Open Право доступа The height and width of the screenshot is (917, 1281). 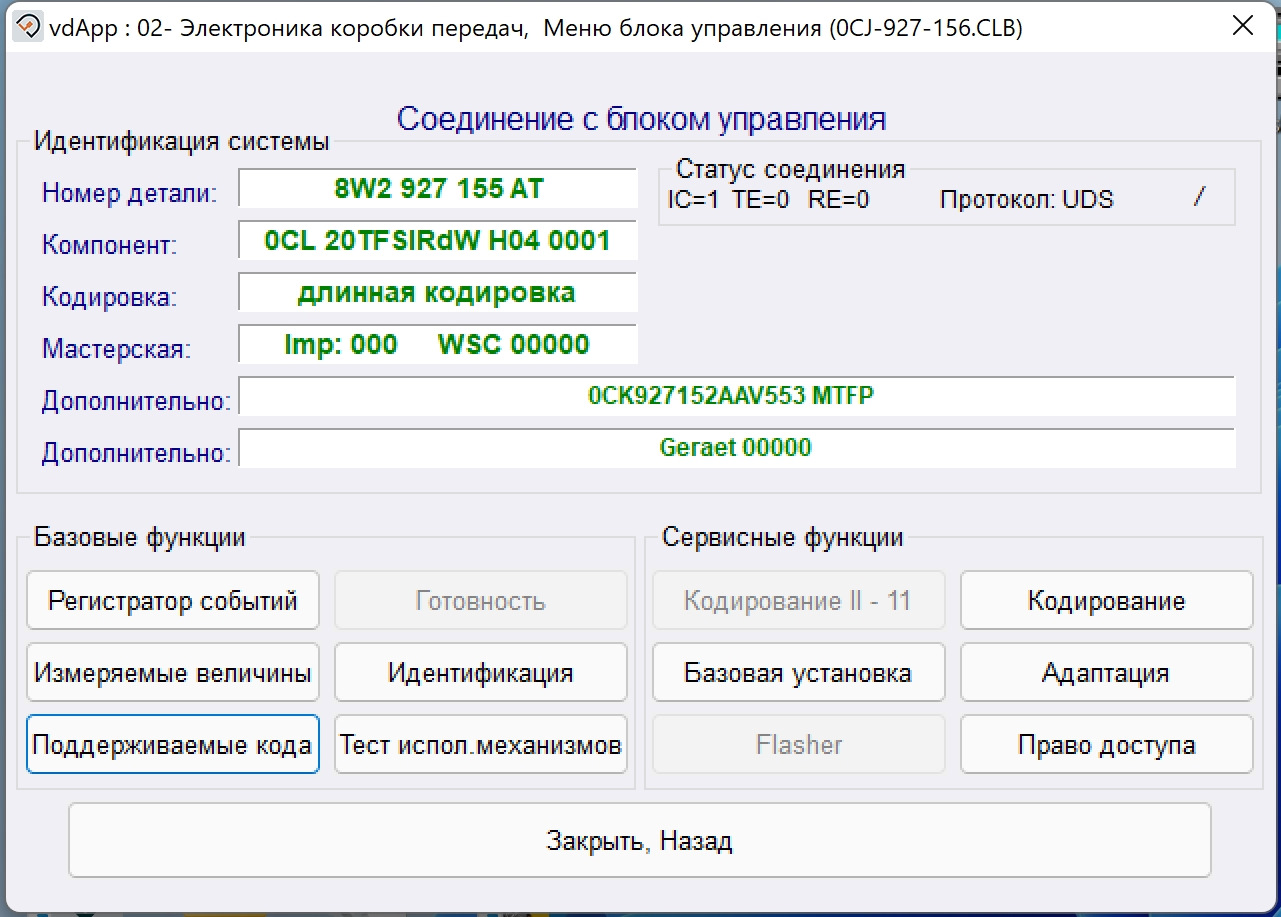(x=1107, y=745)
